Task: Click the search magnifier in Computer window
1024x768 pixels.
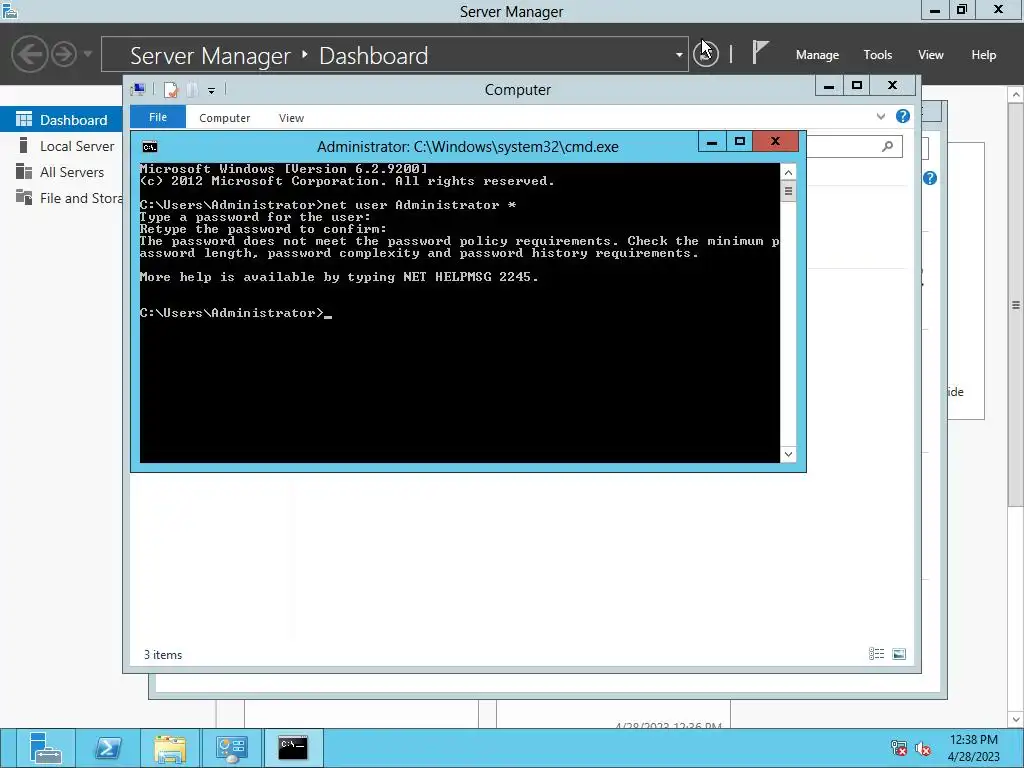Action: (888, 146)
